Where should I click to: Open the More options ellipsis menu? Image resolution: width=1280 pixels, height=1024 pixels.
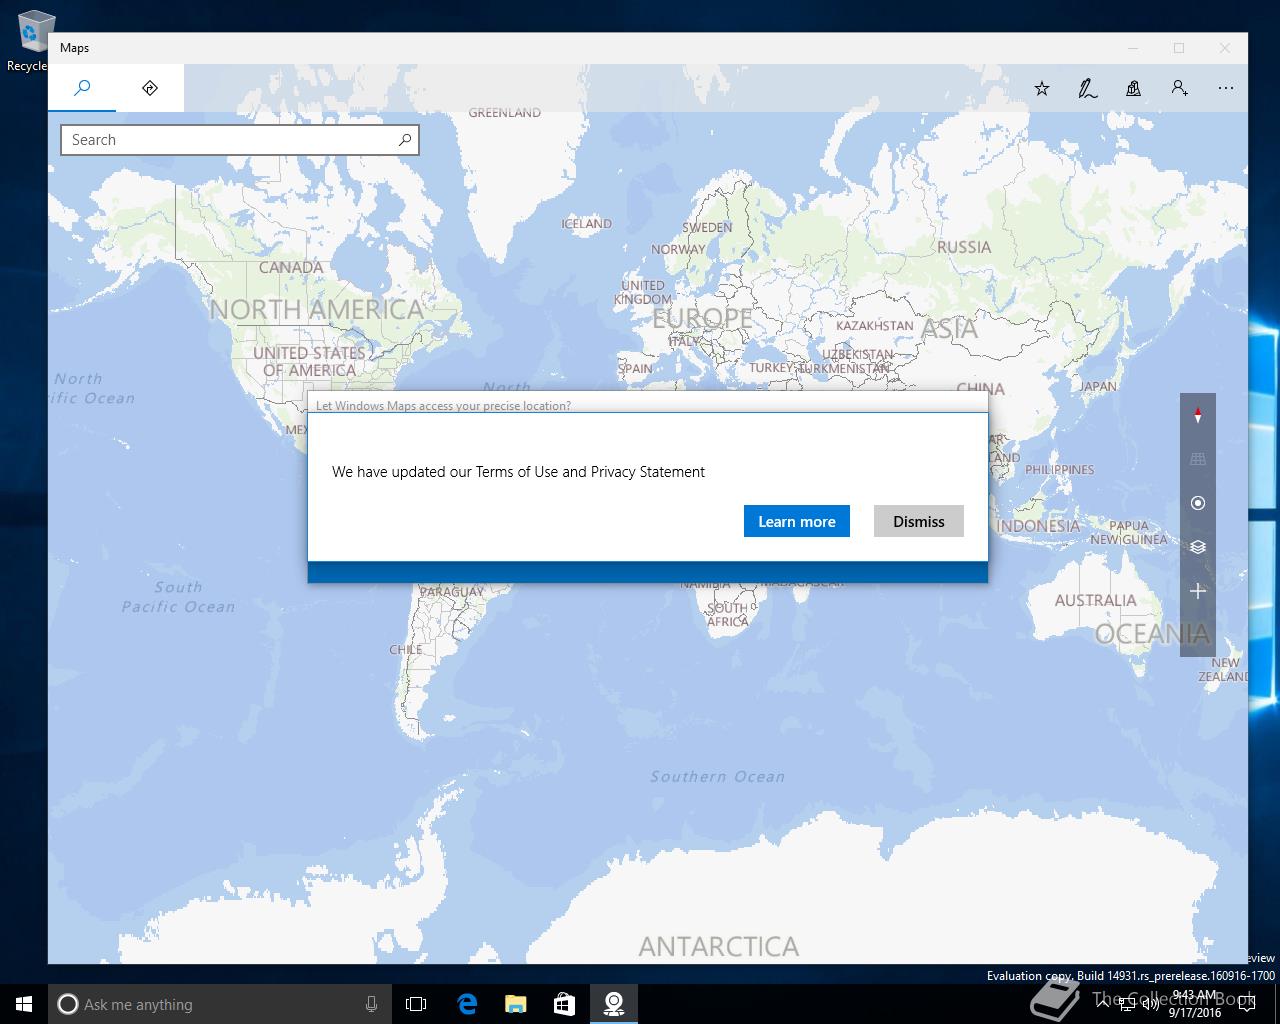(x=1226, y=89)
